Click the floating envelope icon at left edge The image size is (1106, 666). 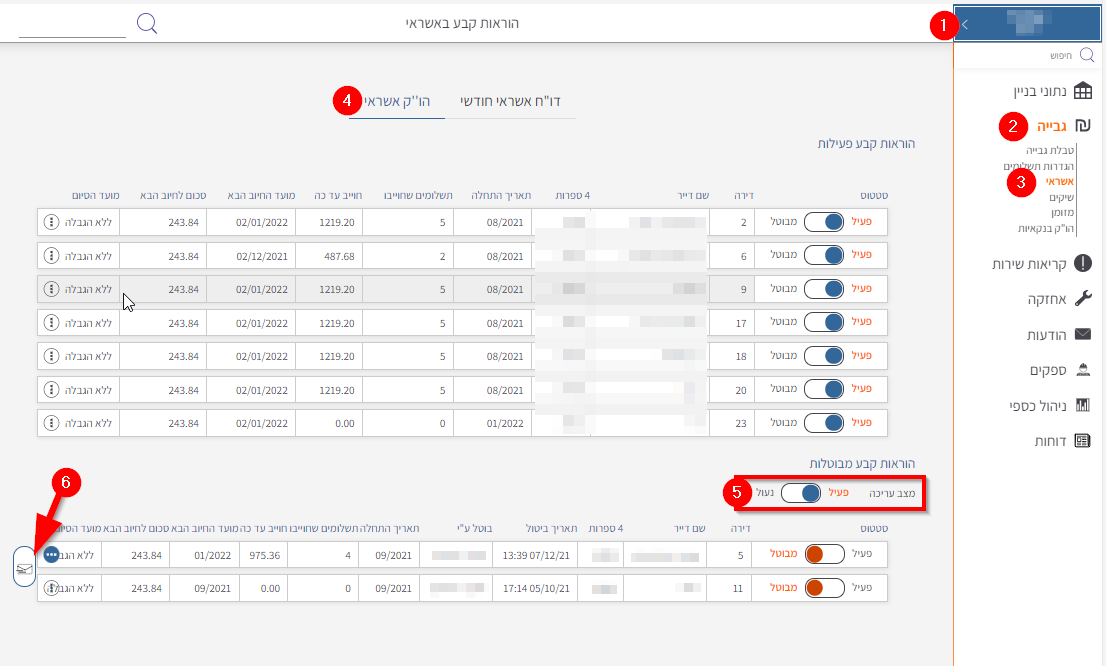(26, 567)
